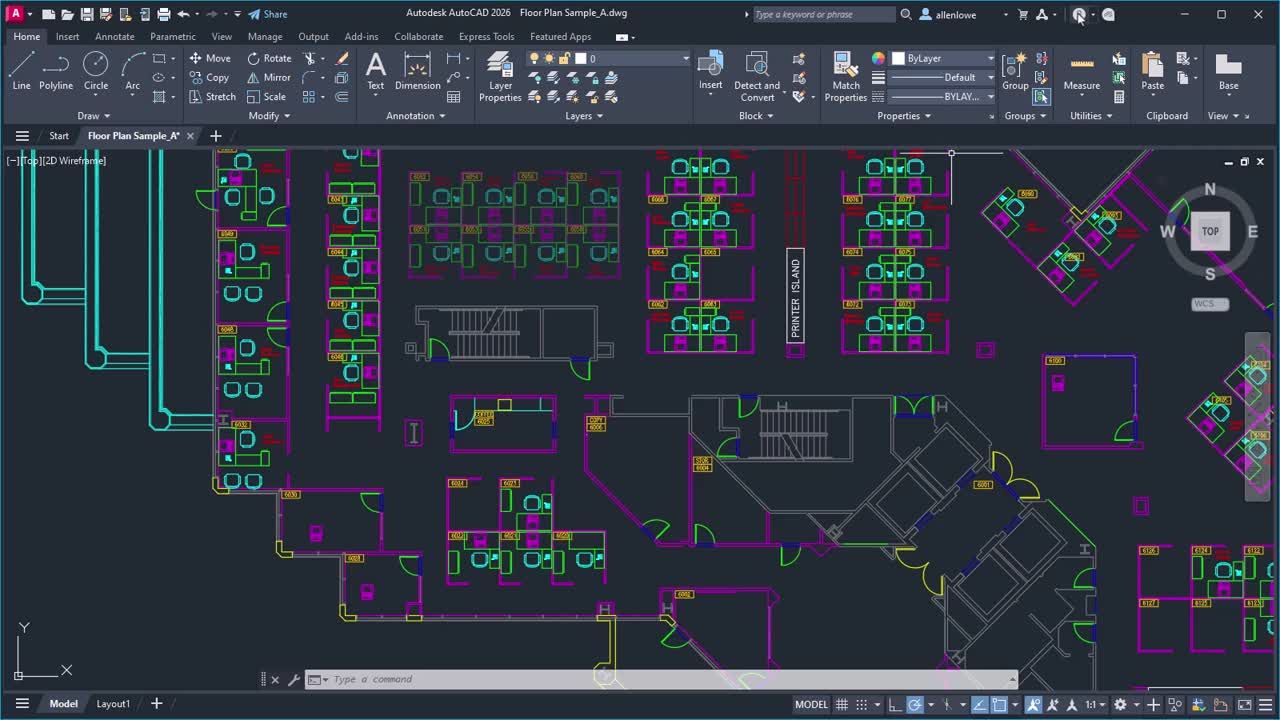The width and height of the screenshot is (1280, 720).
Task: Open the Express Tools ribbon tab
Action: pos(486,36)
